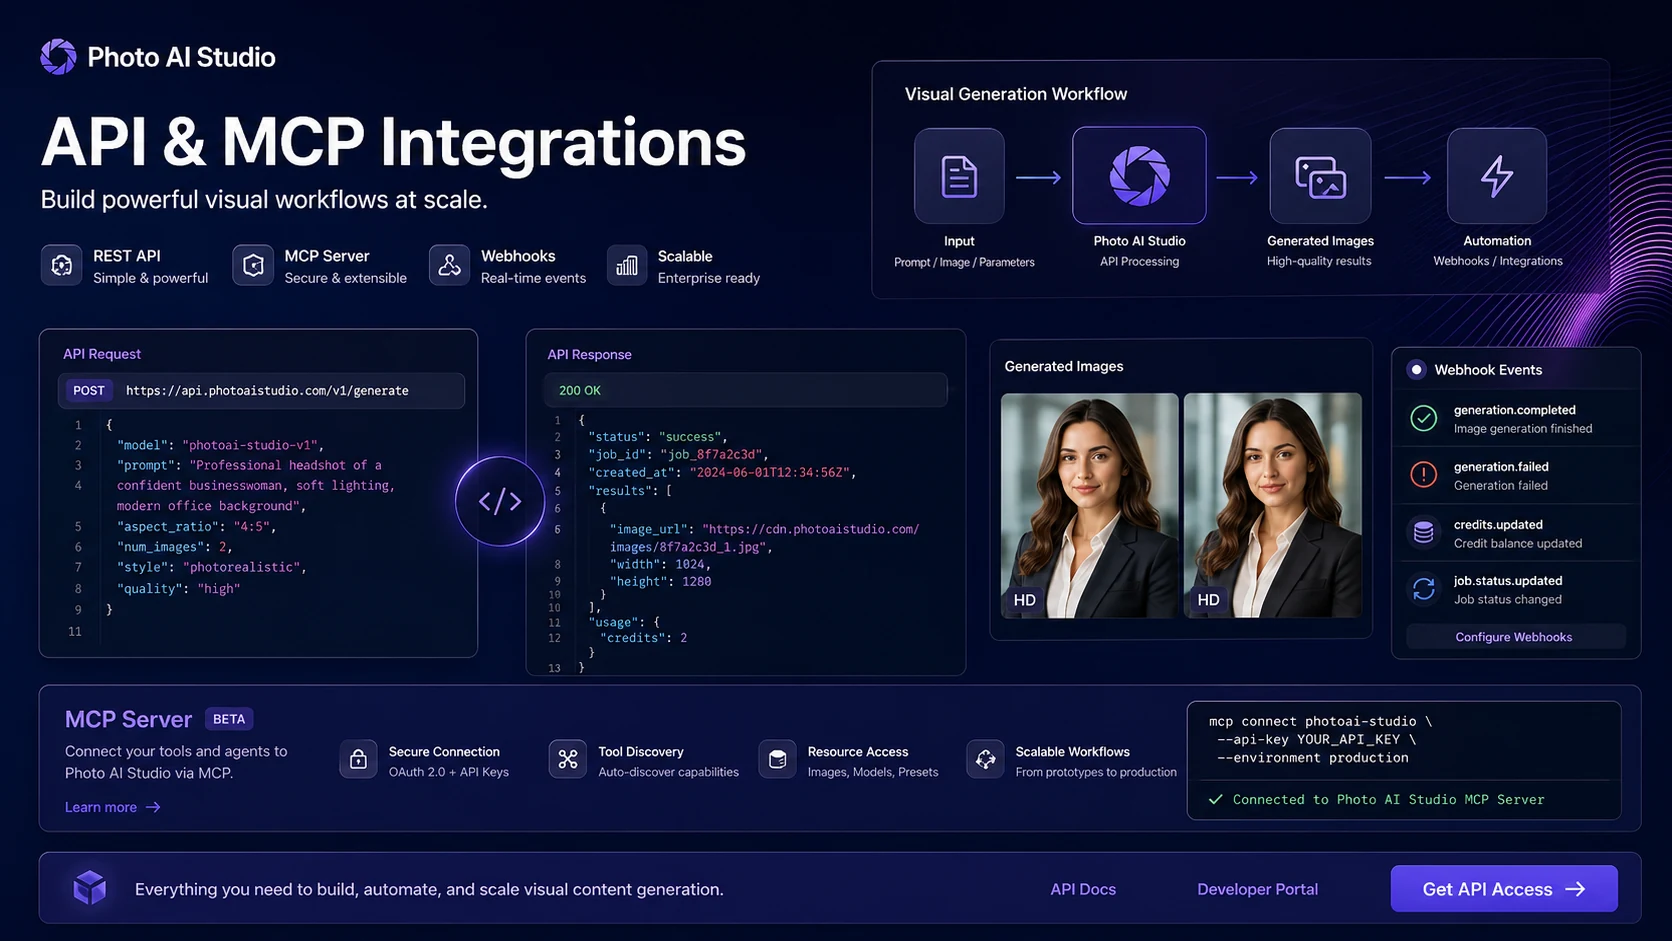Click the --api-key YOUR_API_KEY command line

pos(1316,739)
